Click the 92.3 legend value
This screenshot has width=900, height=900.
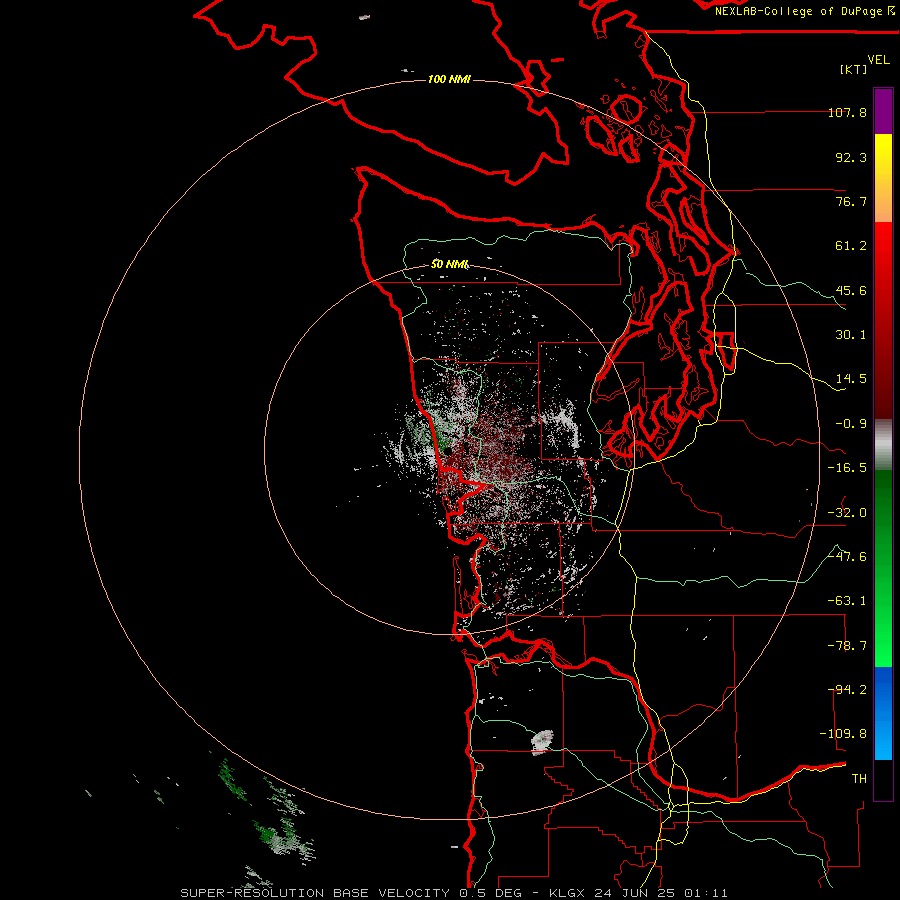tap(851, 157)
